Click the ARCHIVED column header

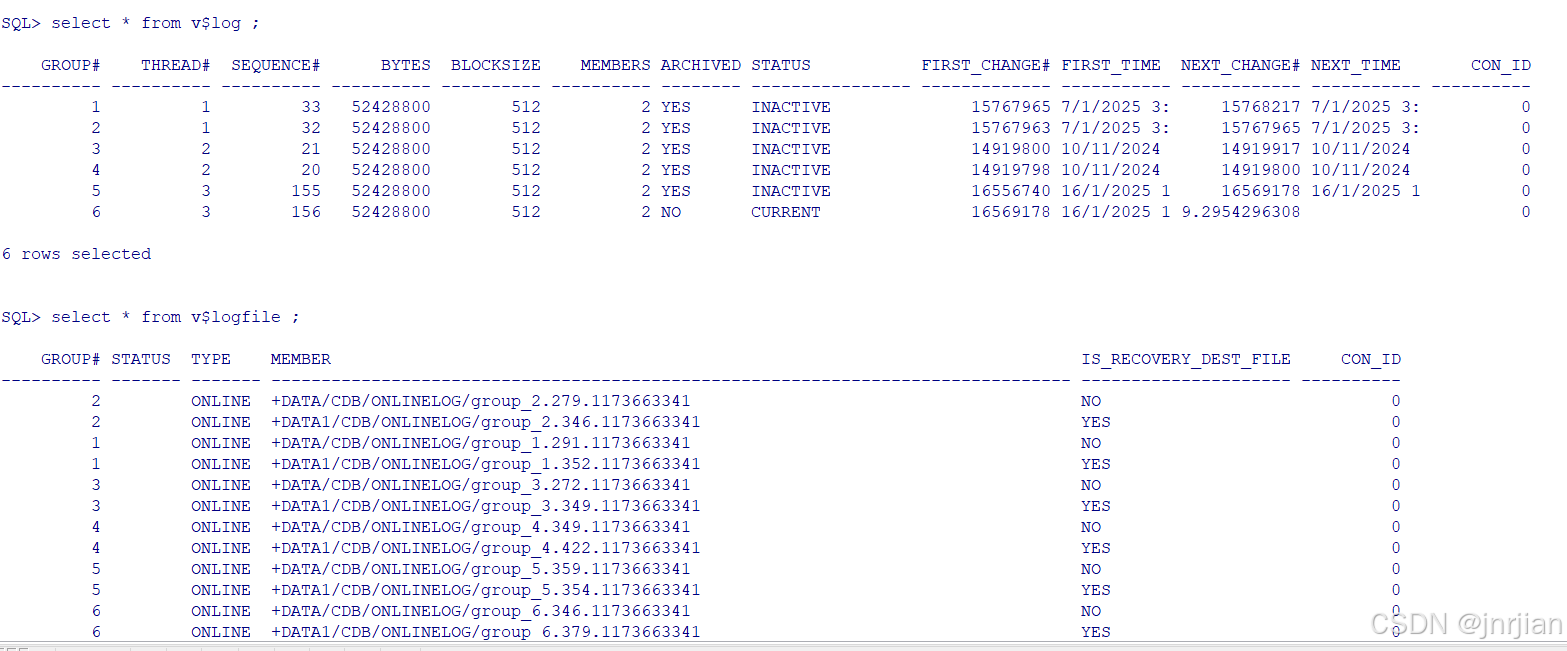[x=700, y=64]
